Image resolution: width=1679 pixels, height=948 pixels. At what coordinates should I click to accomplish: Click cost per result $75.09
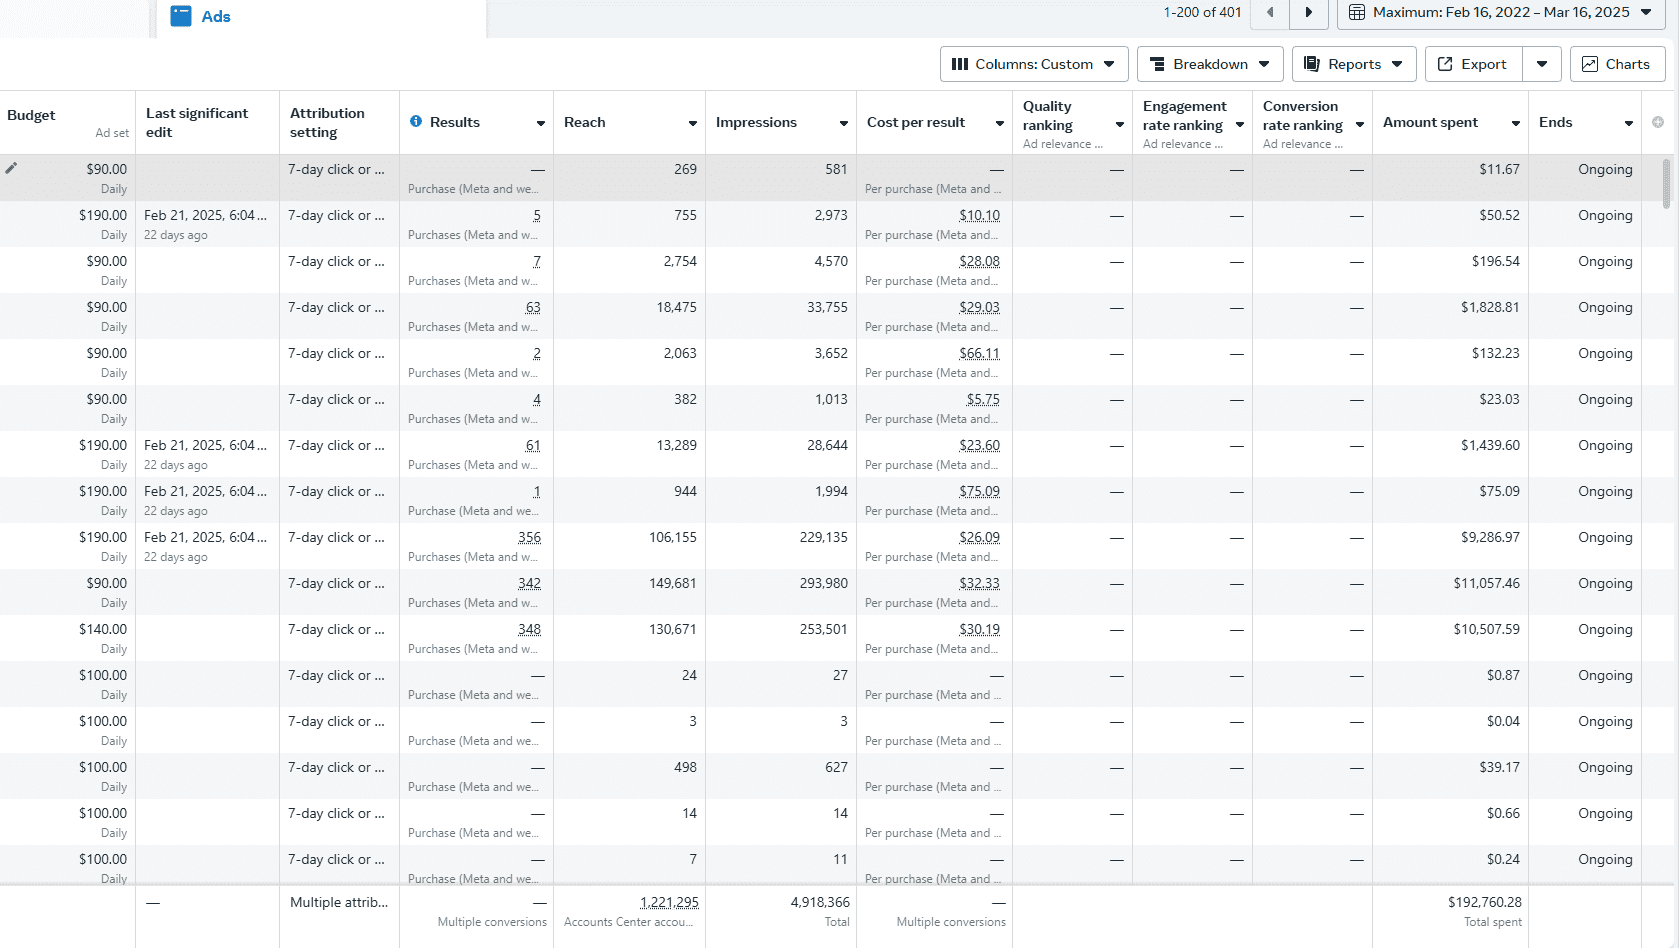979,491
